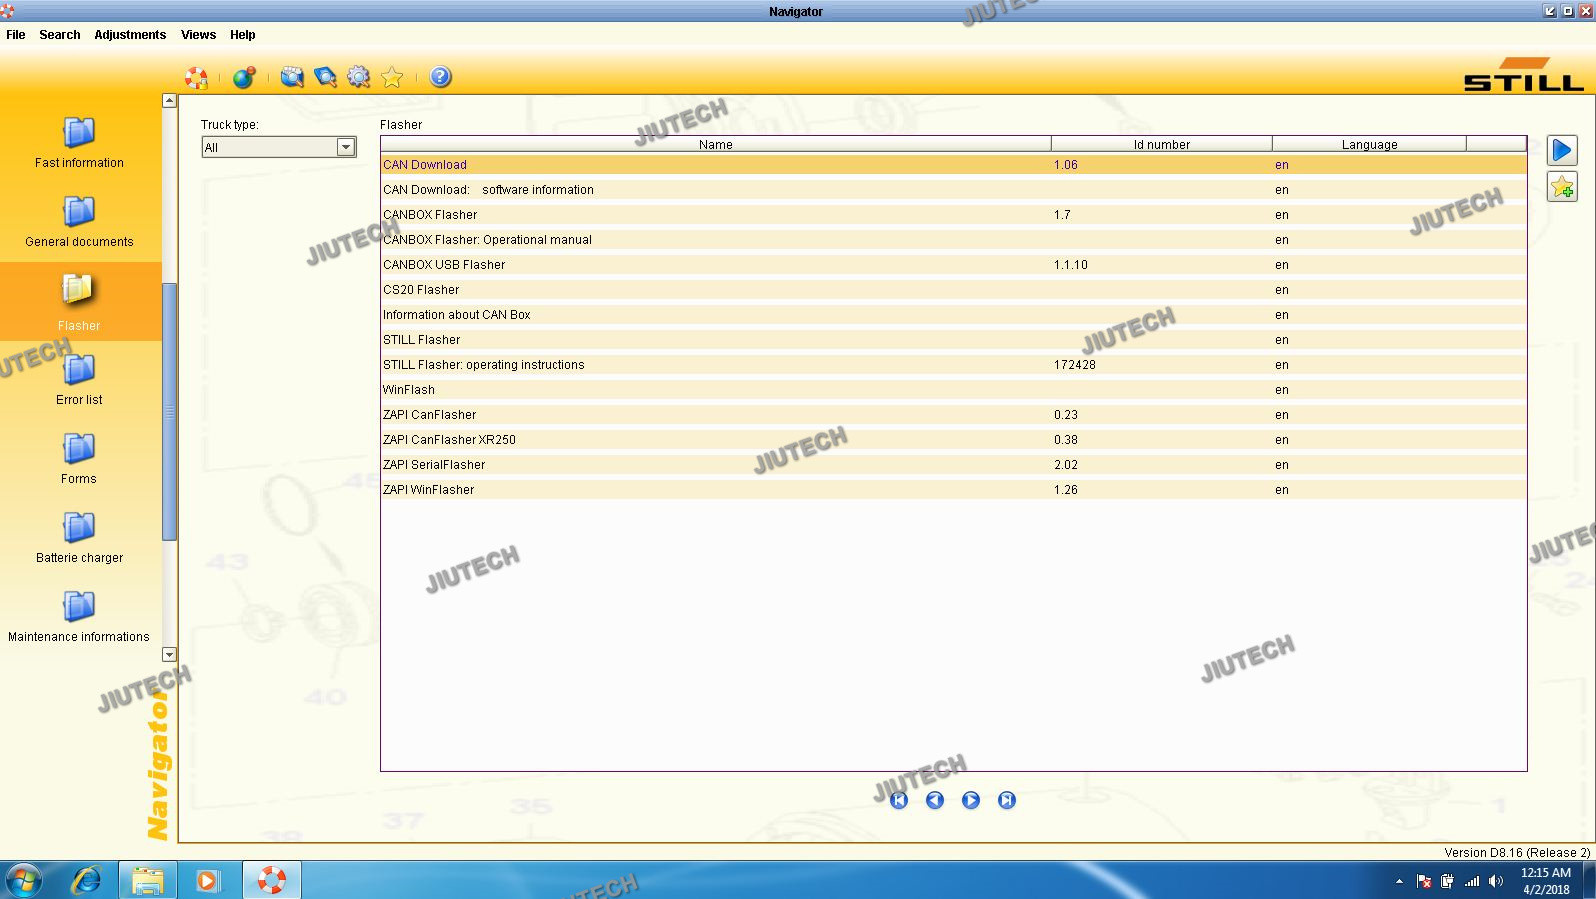
Task: Select the CANBOX USB Flasher row
Action: 953,265
